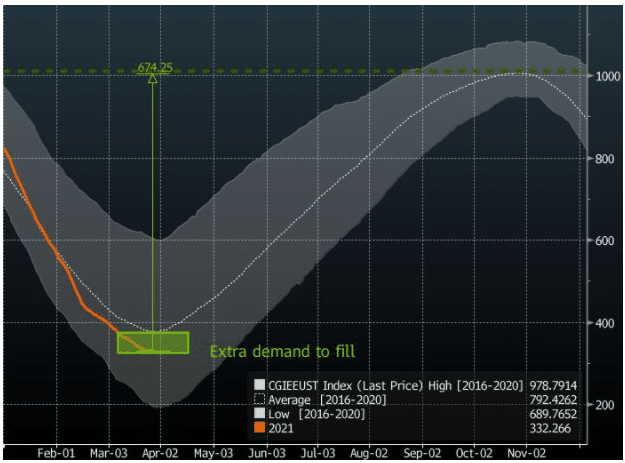This screenshot has width=625, height=463.
Task: Click the 978.7914 high value in legend
Action: 555,385
